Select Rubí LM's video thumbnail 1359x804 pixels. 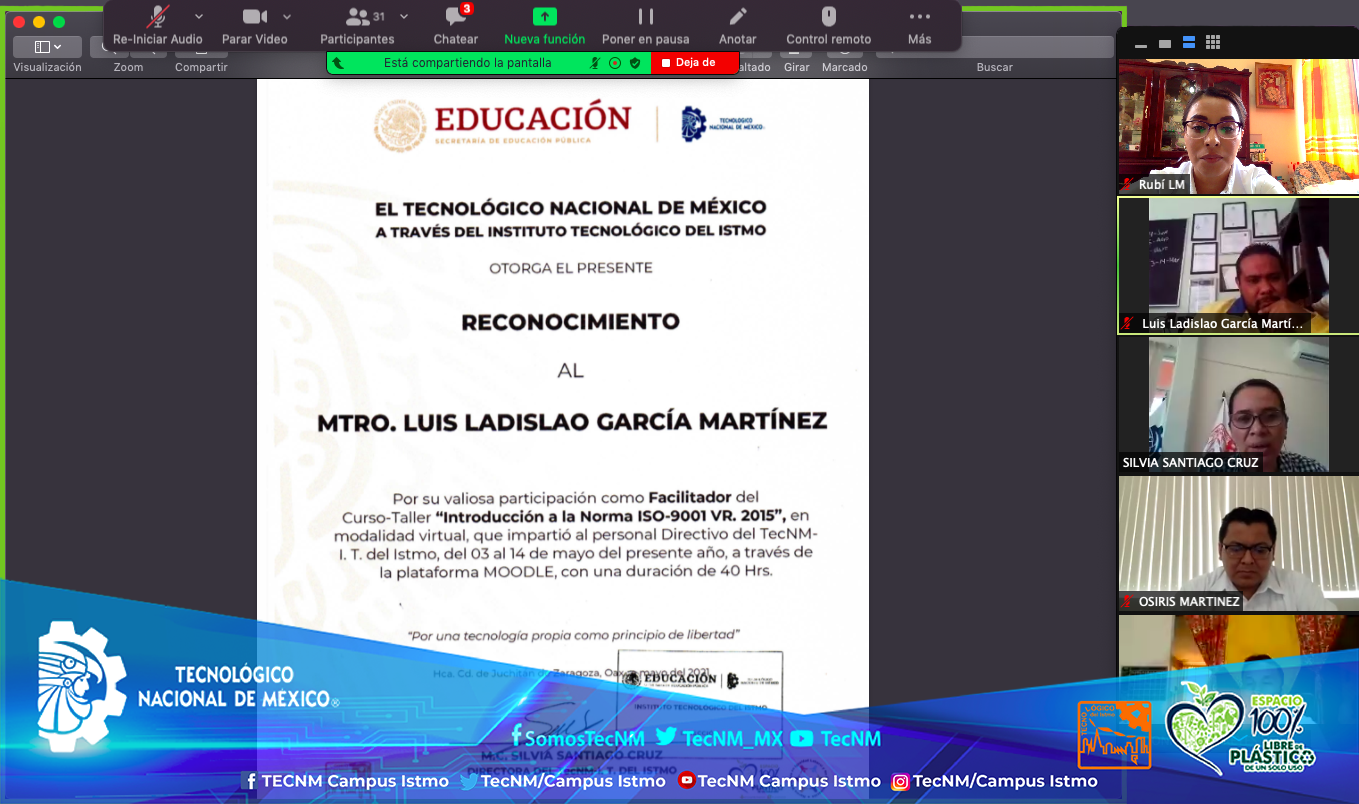[x=1238, y=126]
